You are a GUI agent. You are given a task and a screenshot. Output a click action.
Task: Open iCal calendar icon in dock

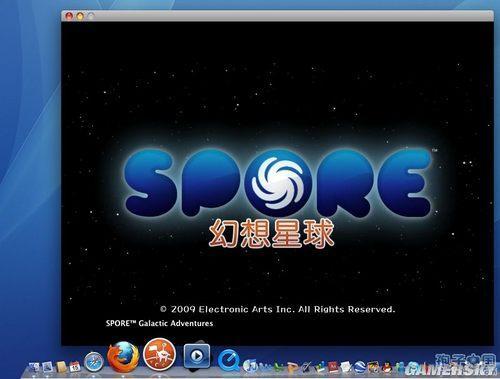tap(75, 366)
